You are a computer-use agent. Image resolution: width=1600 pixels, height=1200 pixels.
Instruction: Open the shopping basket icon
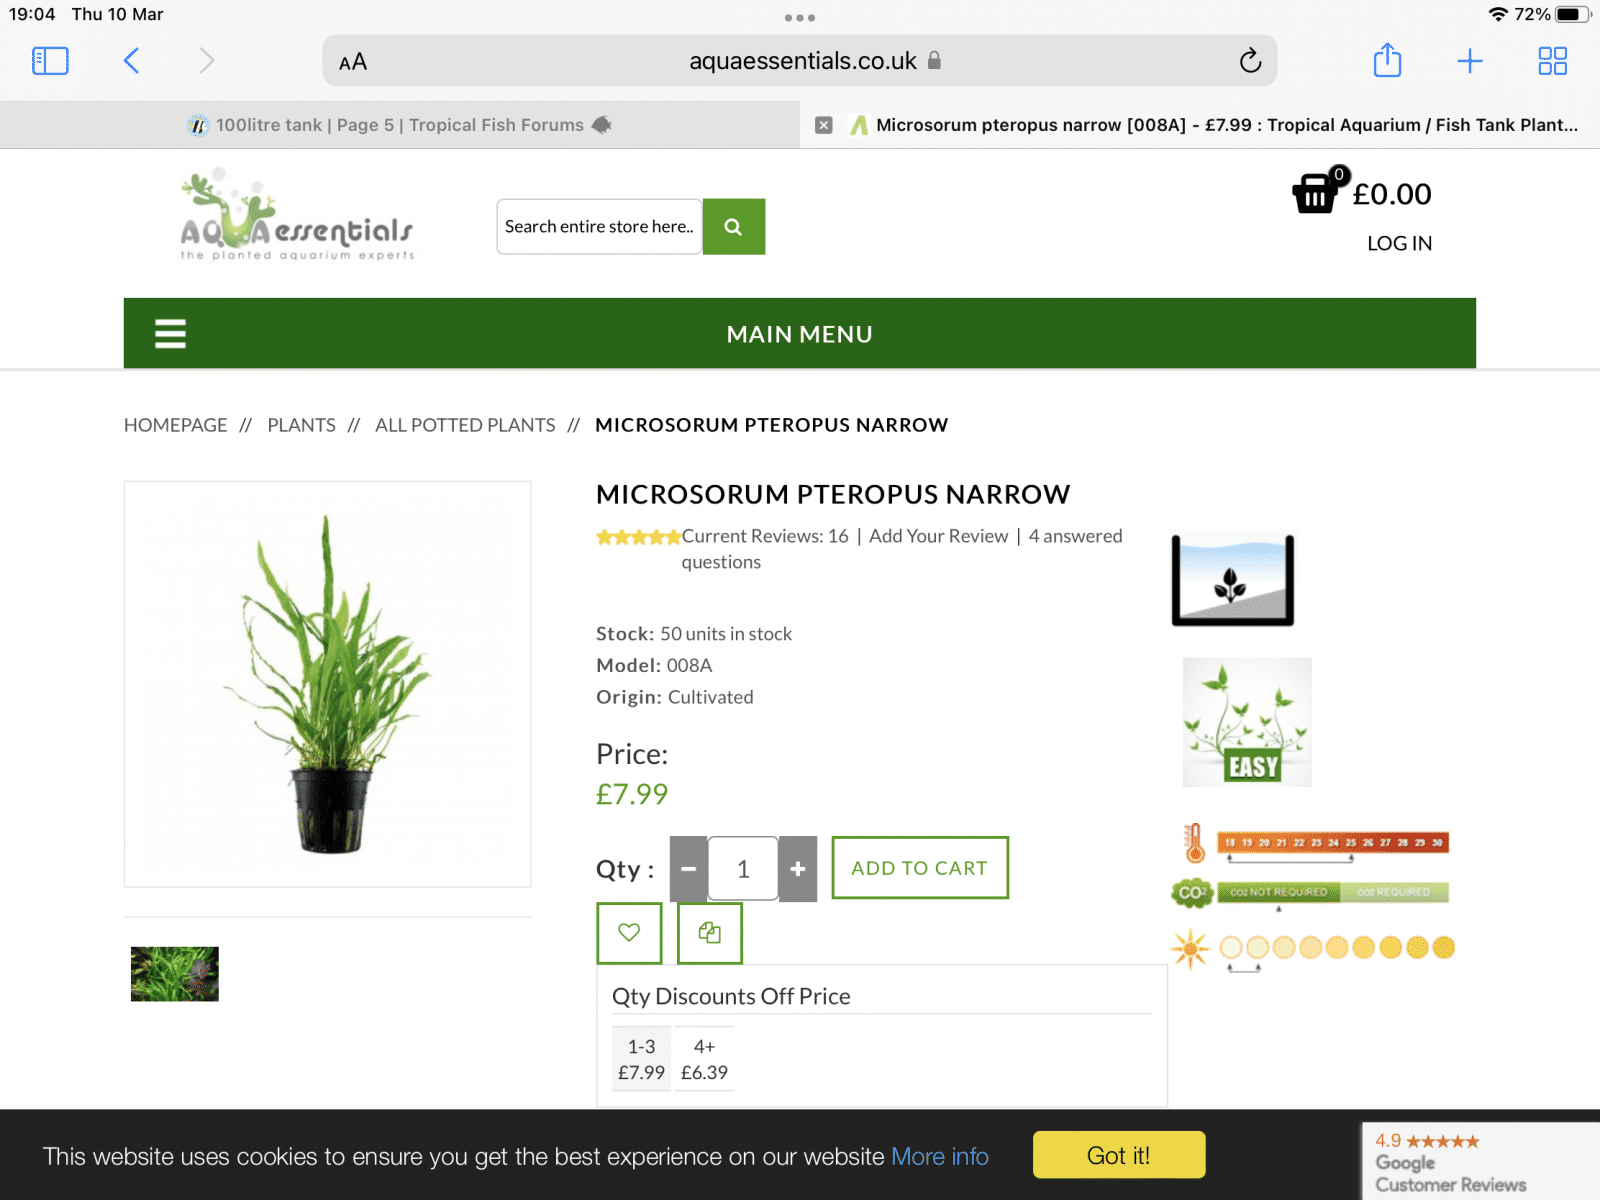coord(1315,193)
